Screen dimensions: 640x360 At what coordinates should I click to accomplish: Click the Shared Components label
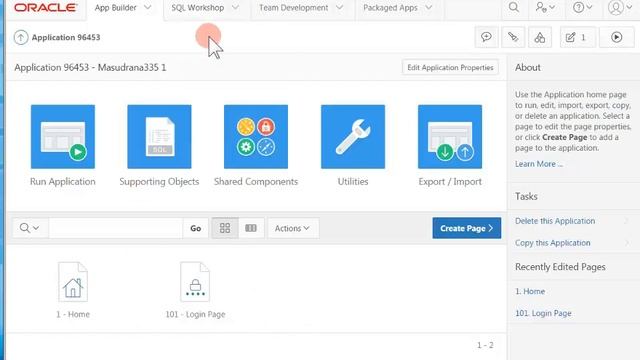[x=256, y=182]
